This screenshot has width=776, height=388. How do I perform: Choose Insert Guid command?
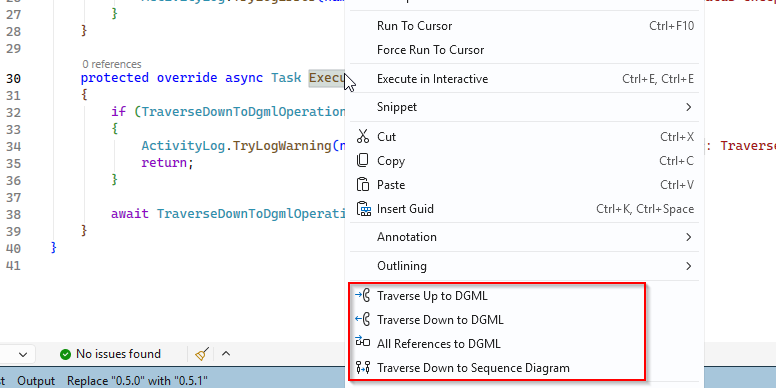point(524,209)
